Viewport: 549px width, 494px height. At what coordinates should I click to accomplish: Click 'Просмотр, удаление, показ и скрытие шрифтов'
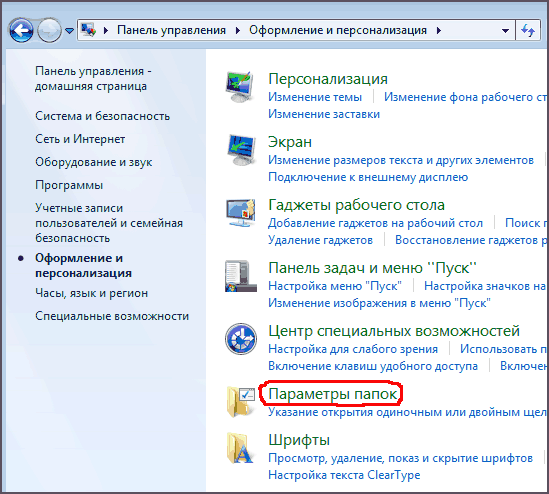point(400,458)
